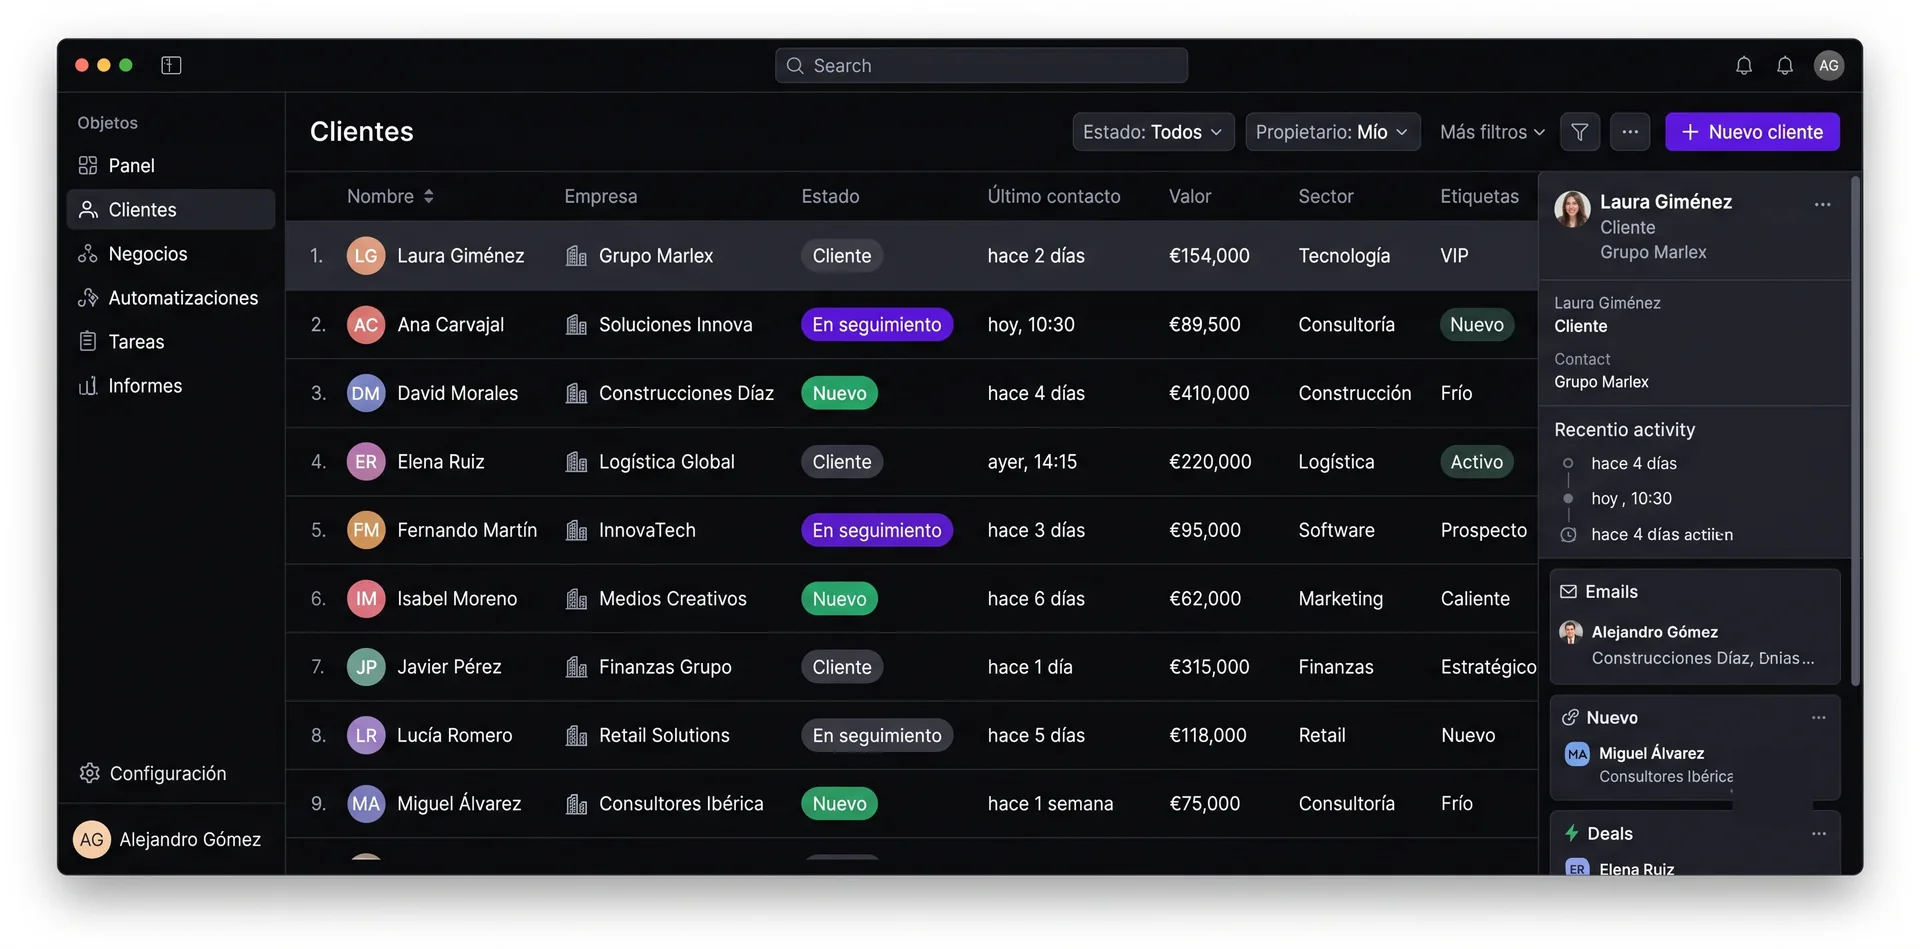Open the AG profile avatar in title bar
The width and height of the screenshot is (1920, 949).
(x=1828, y=65)
